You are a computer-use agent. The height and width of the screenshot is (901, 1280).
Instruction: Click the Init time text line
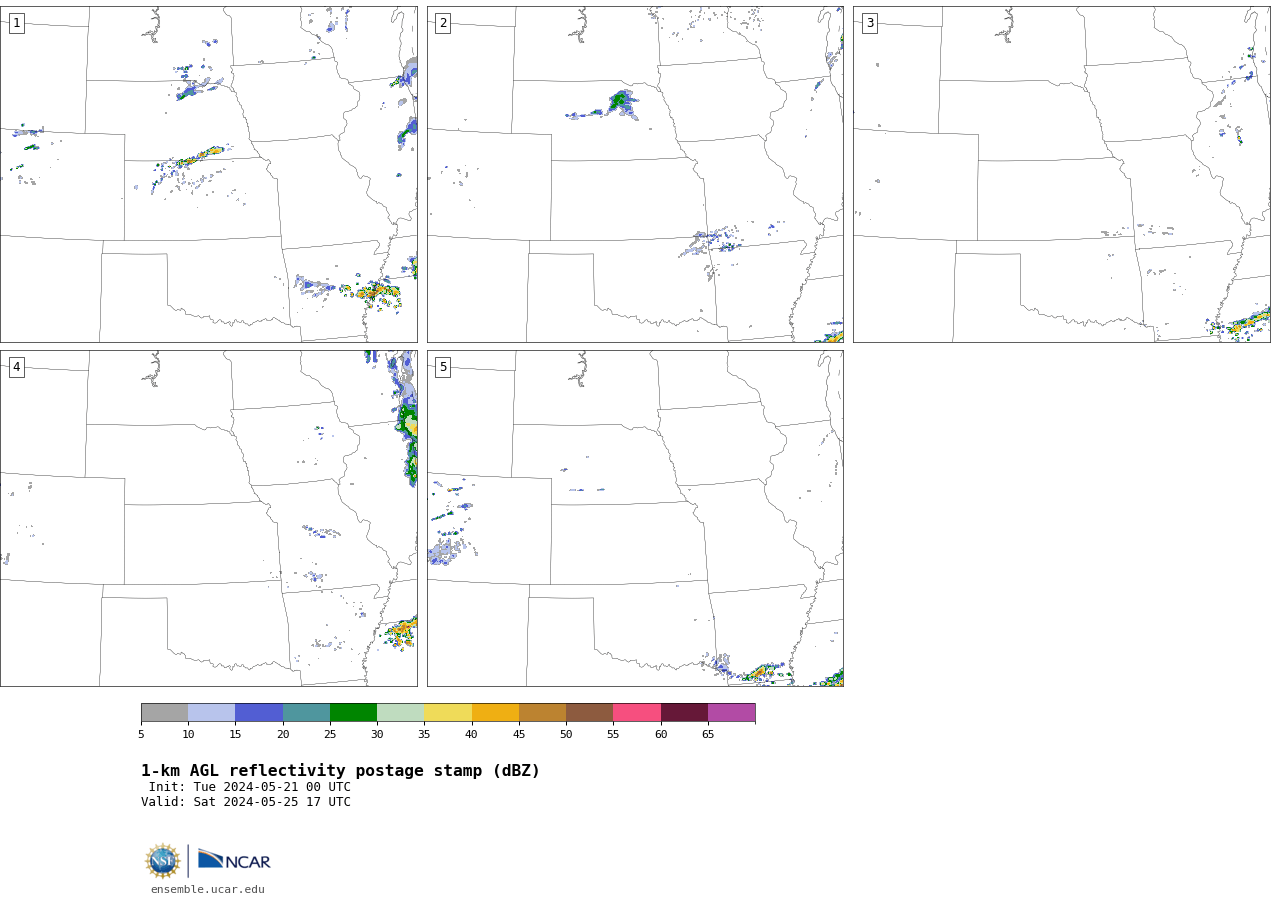coord(250,787)
